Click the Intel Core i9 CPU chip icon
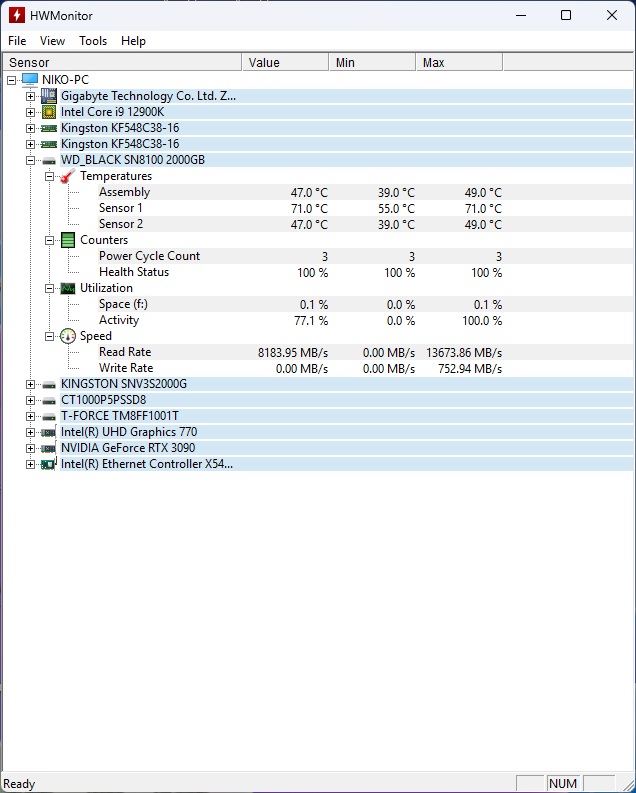636x793 pixels. (x=49, y=112)
